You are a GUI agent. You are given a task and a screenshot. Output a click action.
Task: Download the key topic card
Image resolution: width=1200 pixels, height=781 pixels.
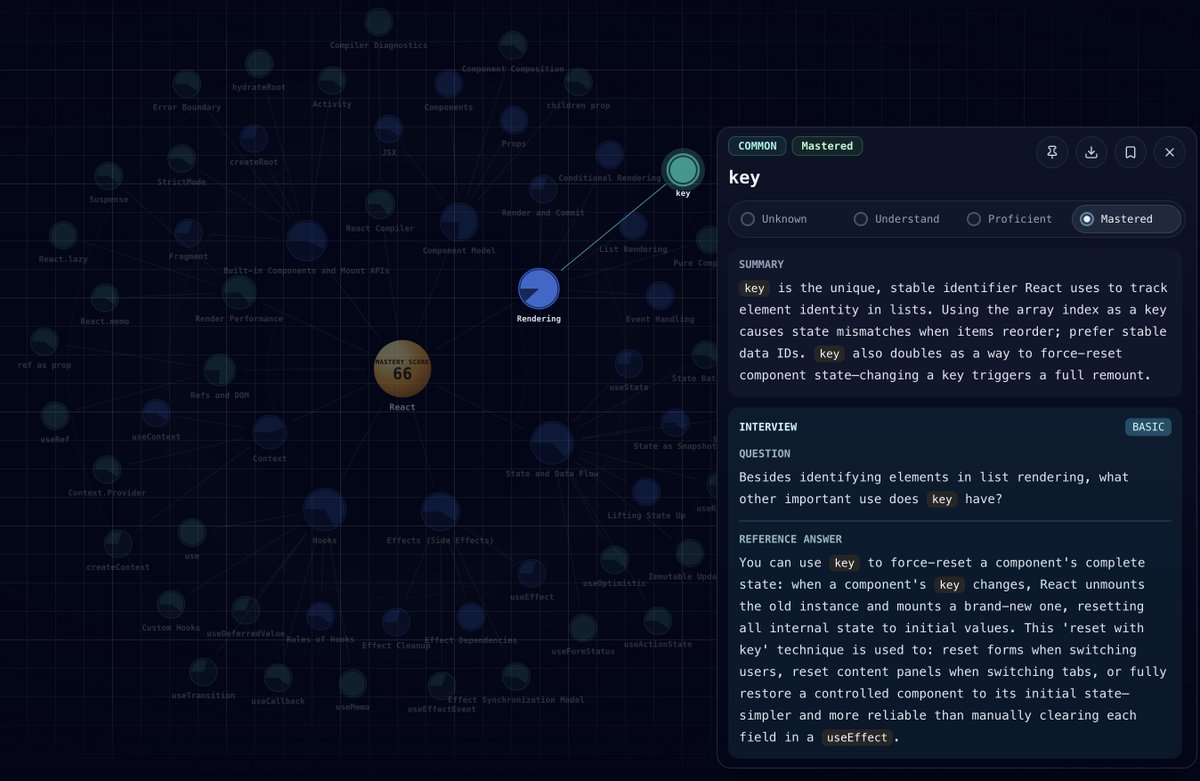[x=1091, y=152]
